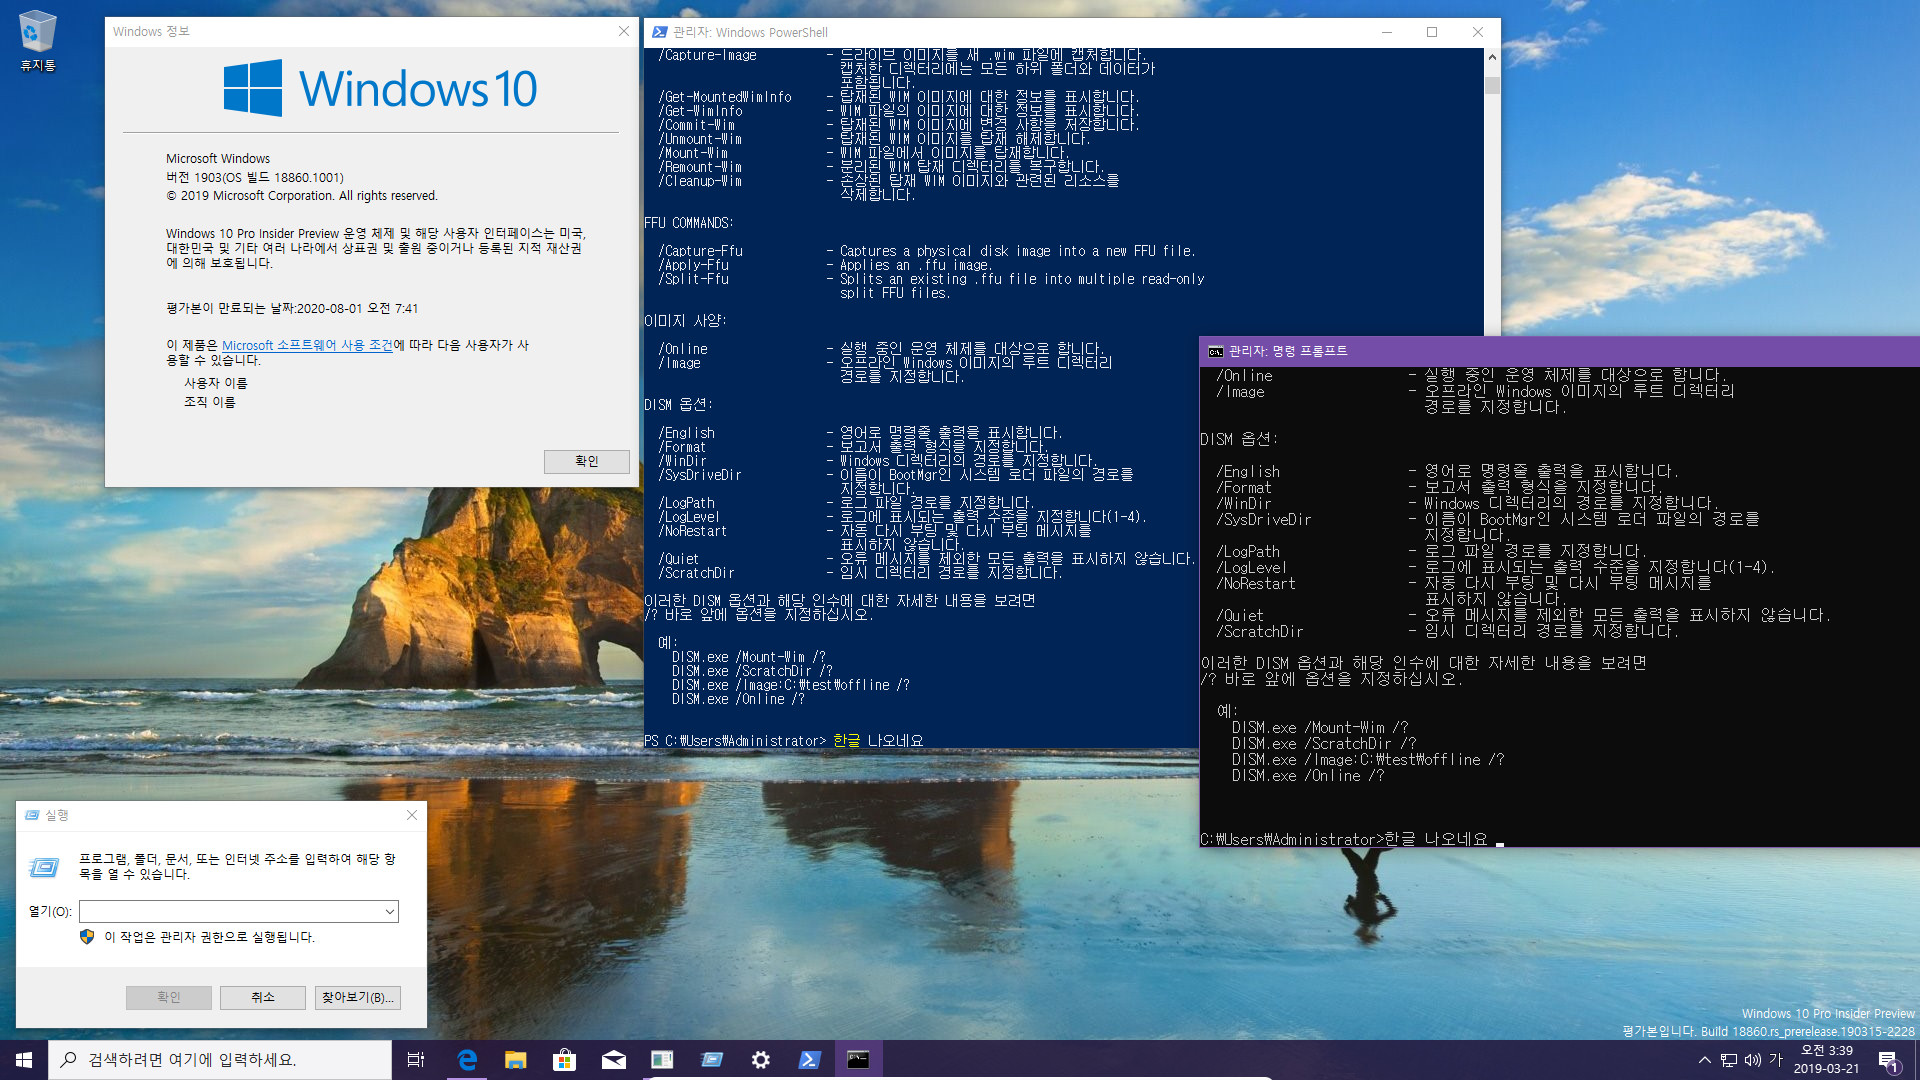
Task: Open the Recycle Bin desktop icon
Action: pos(37,41)
